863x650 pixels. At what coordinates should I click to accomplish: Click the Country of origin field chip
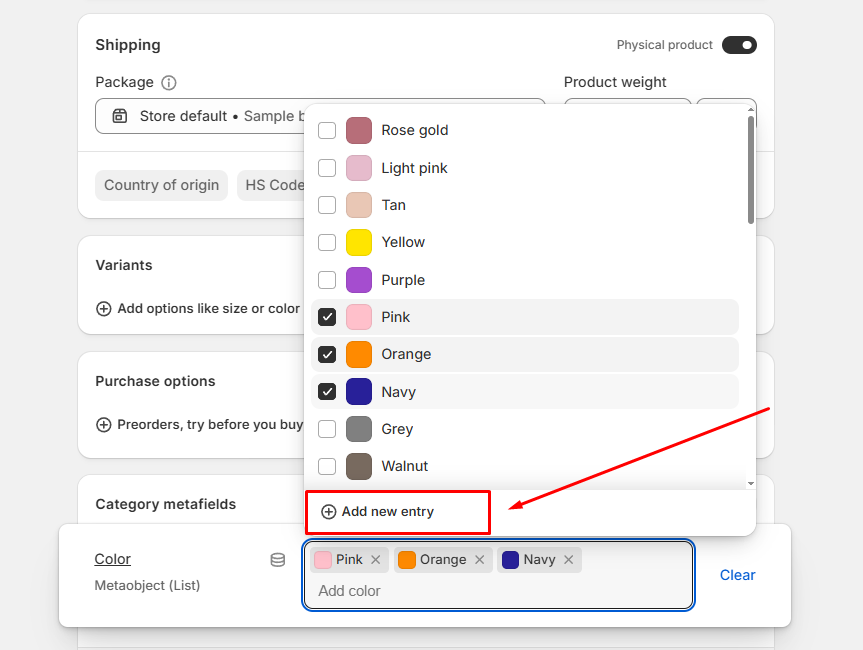click(162, 185)
